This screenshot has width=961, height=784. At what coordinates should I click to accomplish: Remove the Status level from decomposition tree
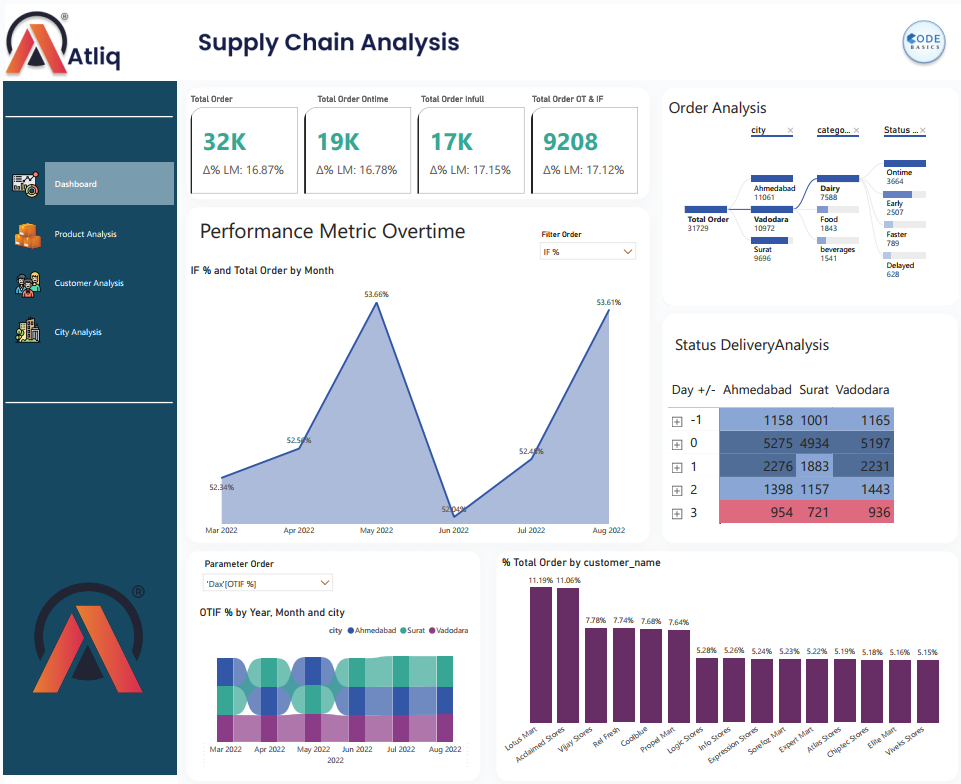click(x=922, y=131)
